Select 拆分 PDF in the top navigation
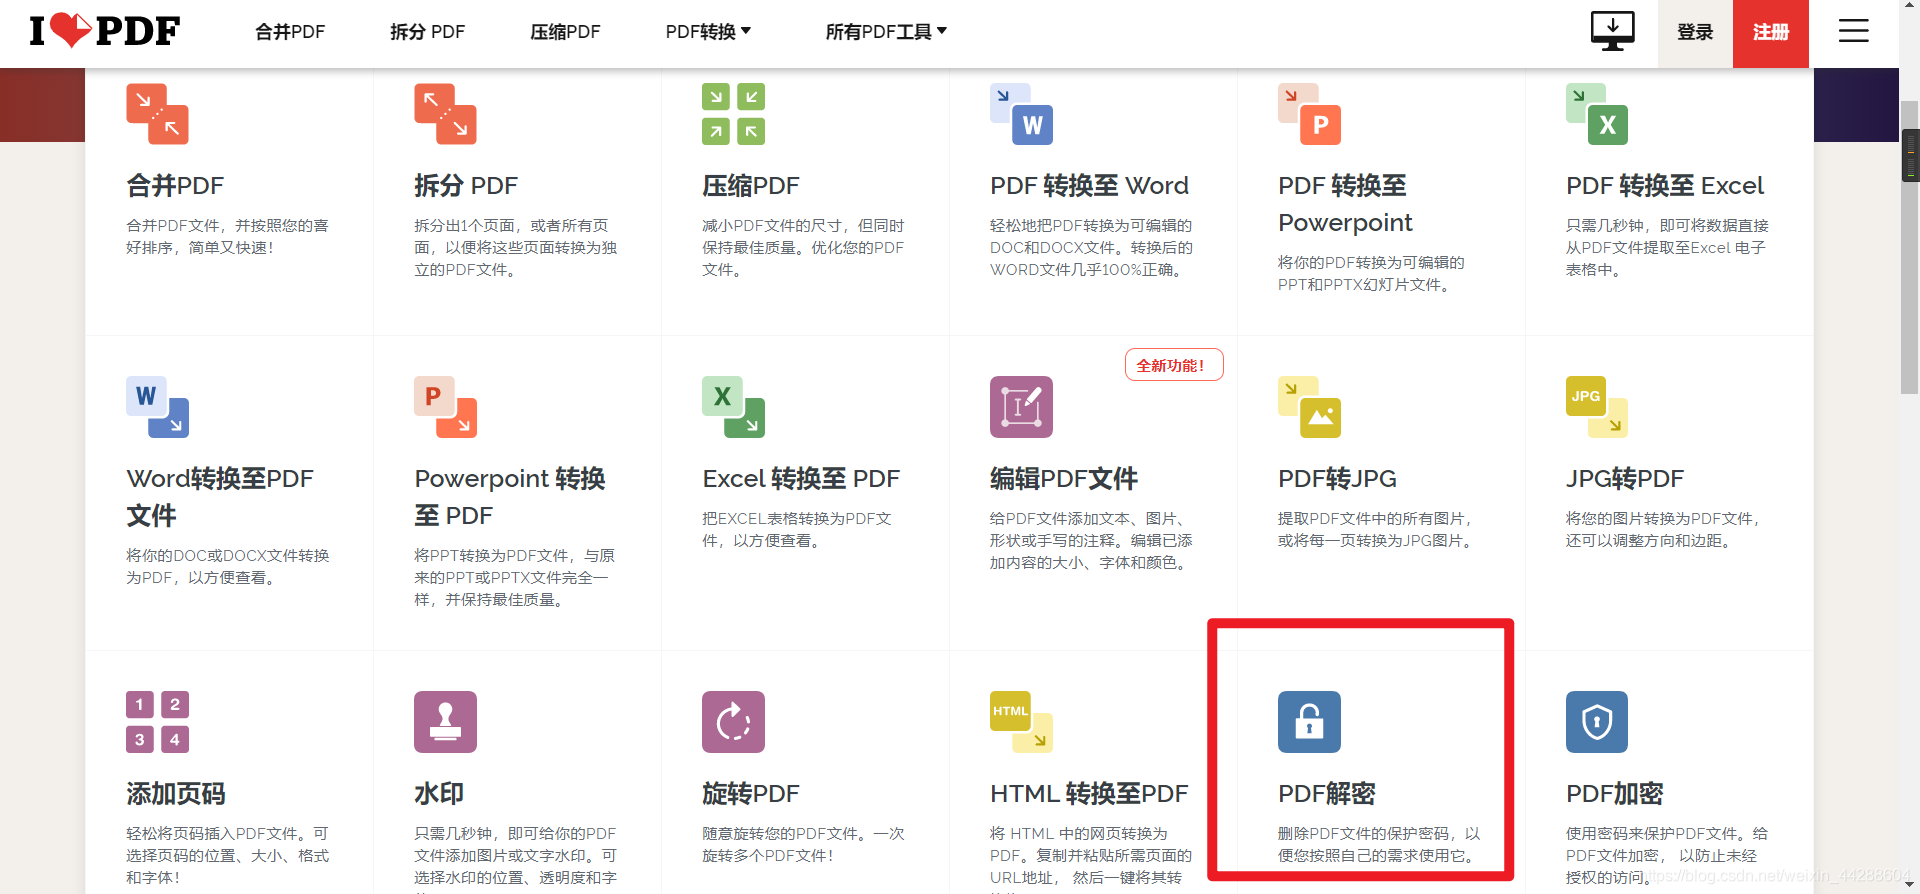 pos(427,32)
